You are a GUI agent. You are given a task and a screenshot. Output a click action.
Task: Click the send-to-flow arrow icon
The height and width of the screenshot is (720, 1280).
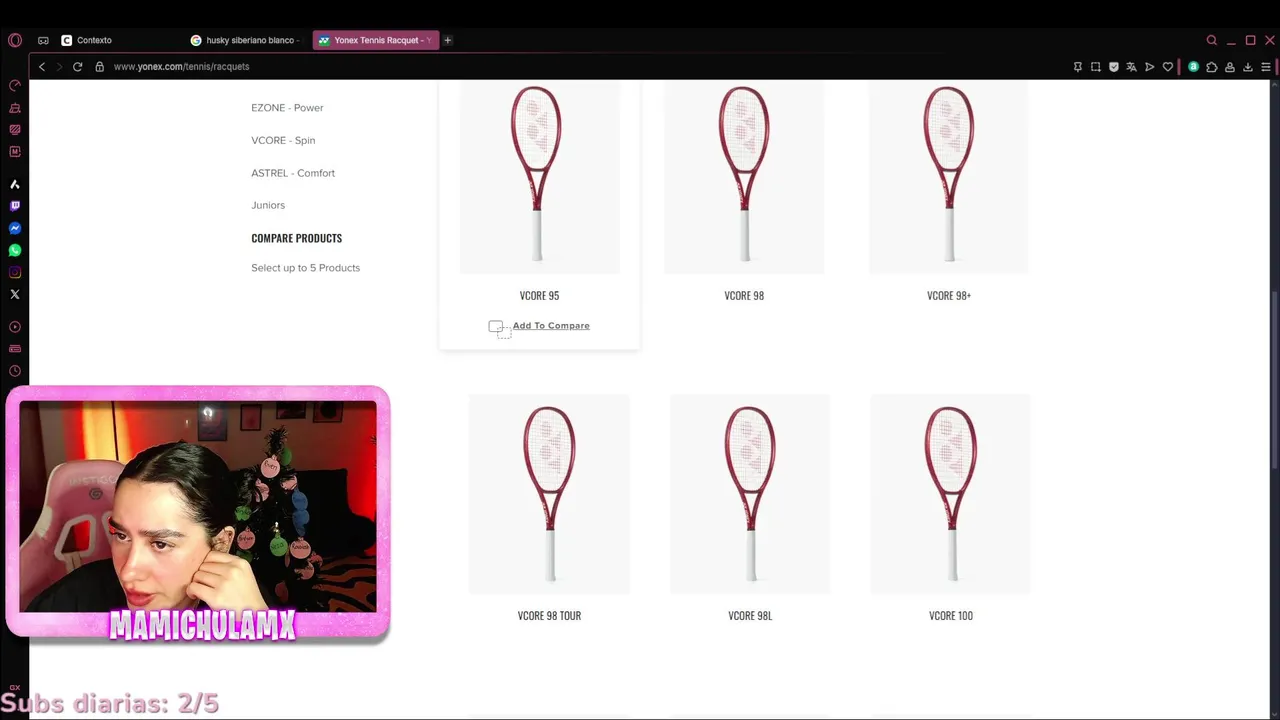tap(1149, 67)
